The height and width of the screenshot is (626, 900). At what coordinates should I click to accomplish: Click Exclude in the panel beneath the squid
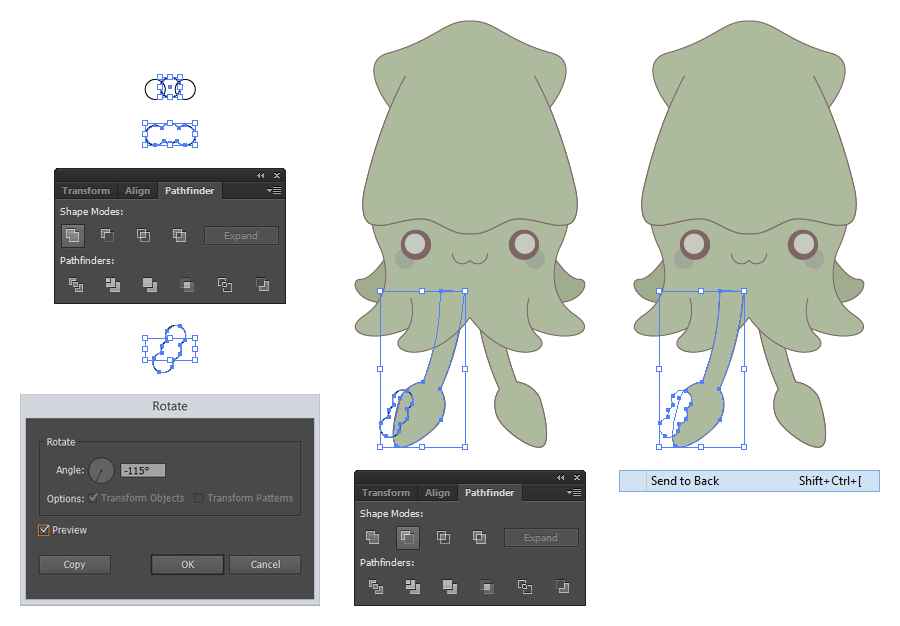(479, 537)
